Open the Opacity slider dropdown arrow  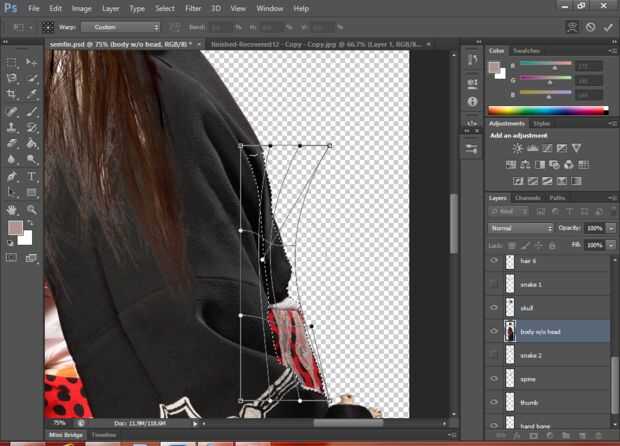click(x=611, y=228)
